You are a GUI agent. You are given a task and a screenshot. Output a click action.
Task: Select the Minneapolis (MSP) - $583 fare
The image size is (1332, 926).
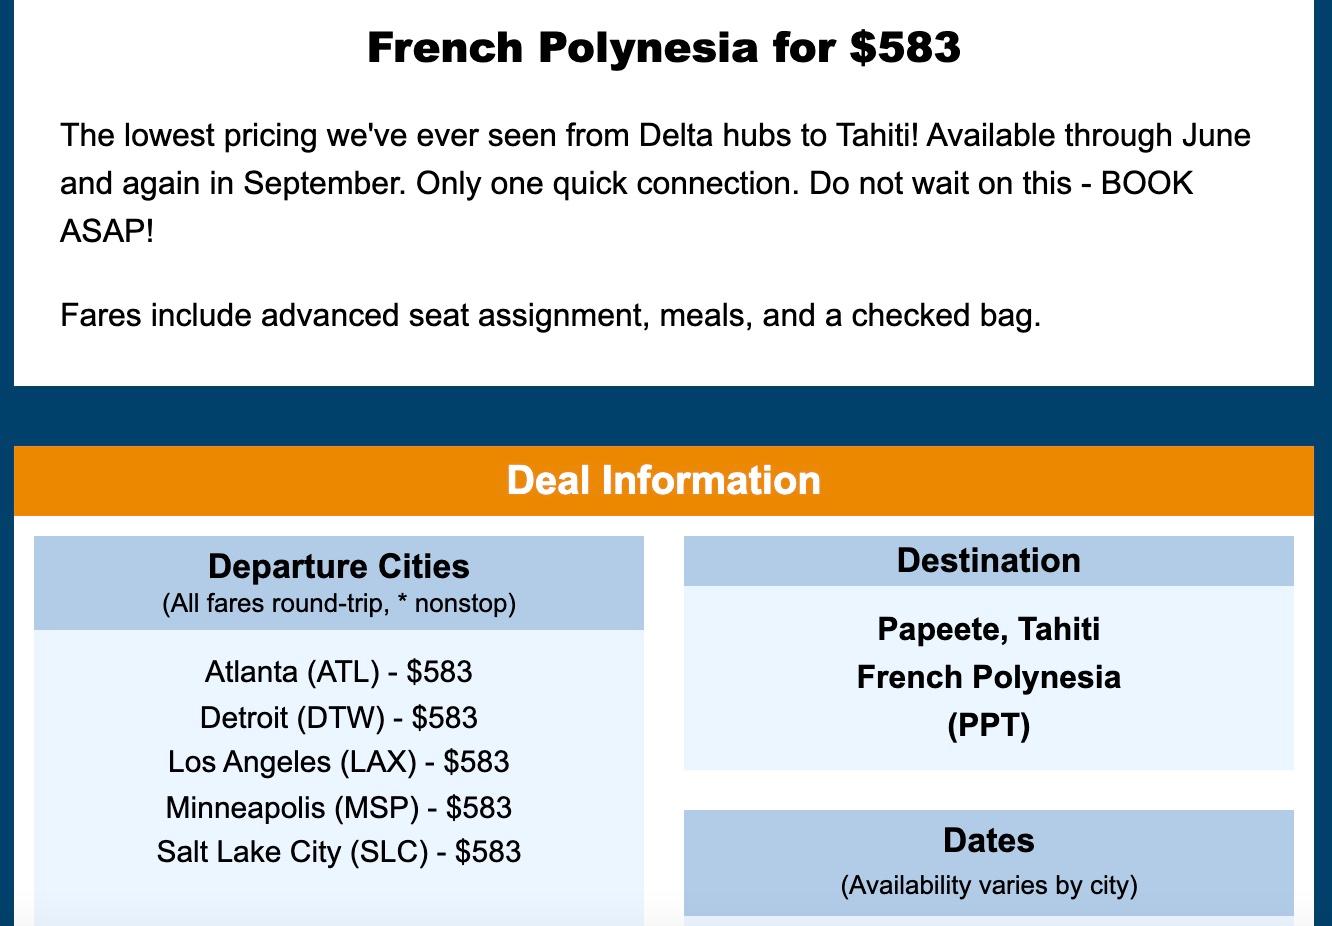[x=338, y=808]
